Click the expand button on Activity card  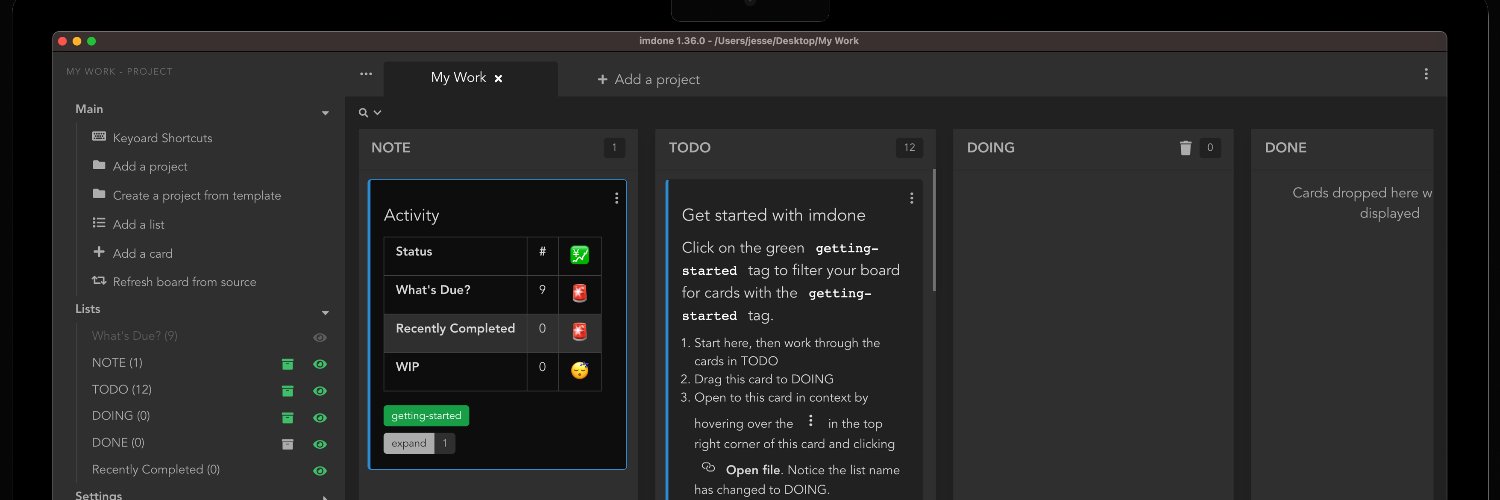click(x=409, y=443)
